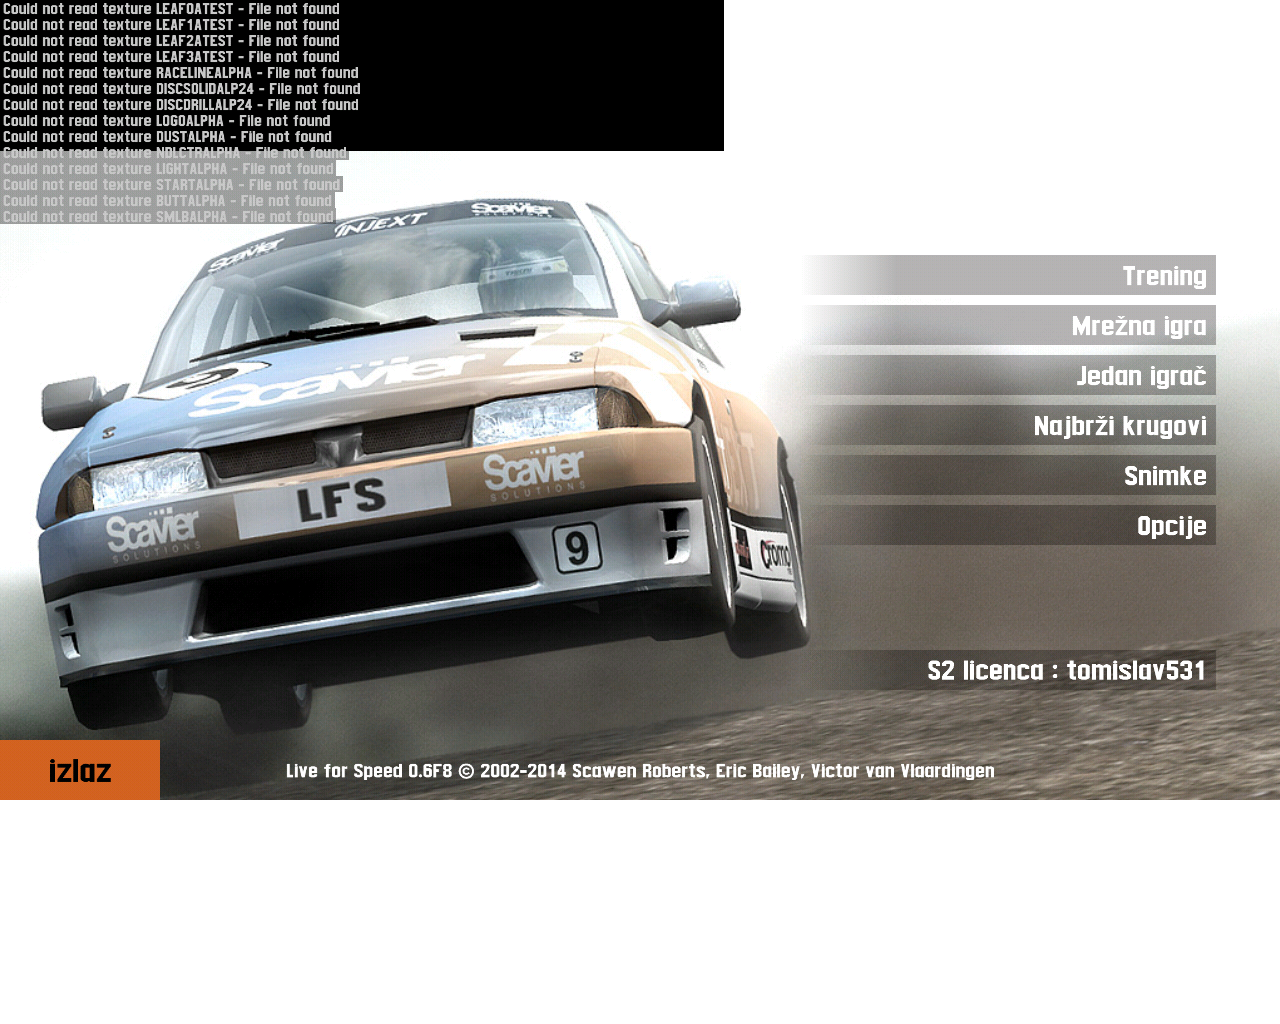Click the STARTALPHA file not found line
Screen dimensions: 1280x1024
[x=171, y=184]
